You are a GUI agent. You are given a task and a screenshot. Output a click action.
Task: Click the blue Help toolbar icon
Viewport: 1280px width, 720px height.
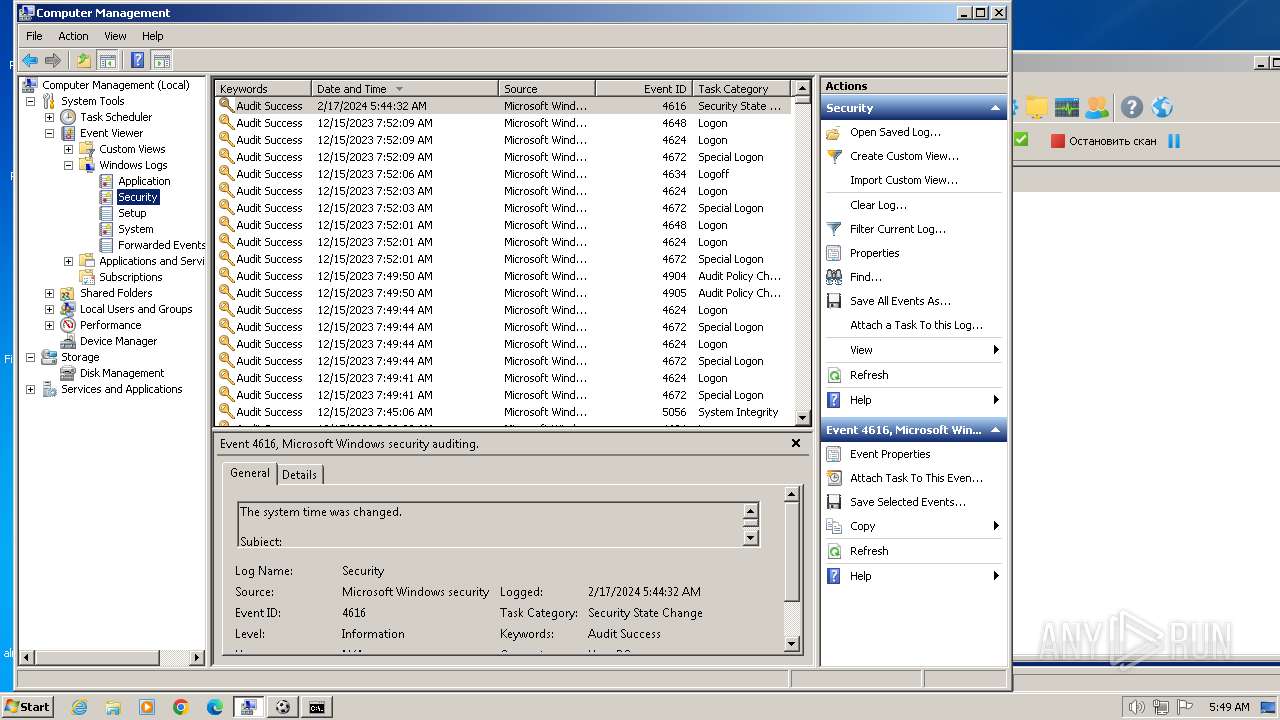click(138, 61)
